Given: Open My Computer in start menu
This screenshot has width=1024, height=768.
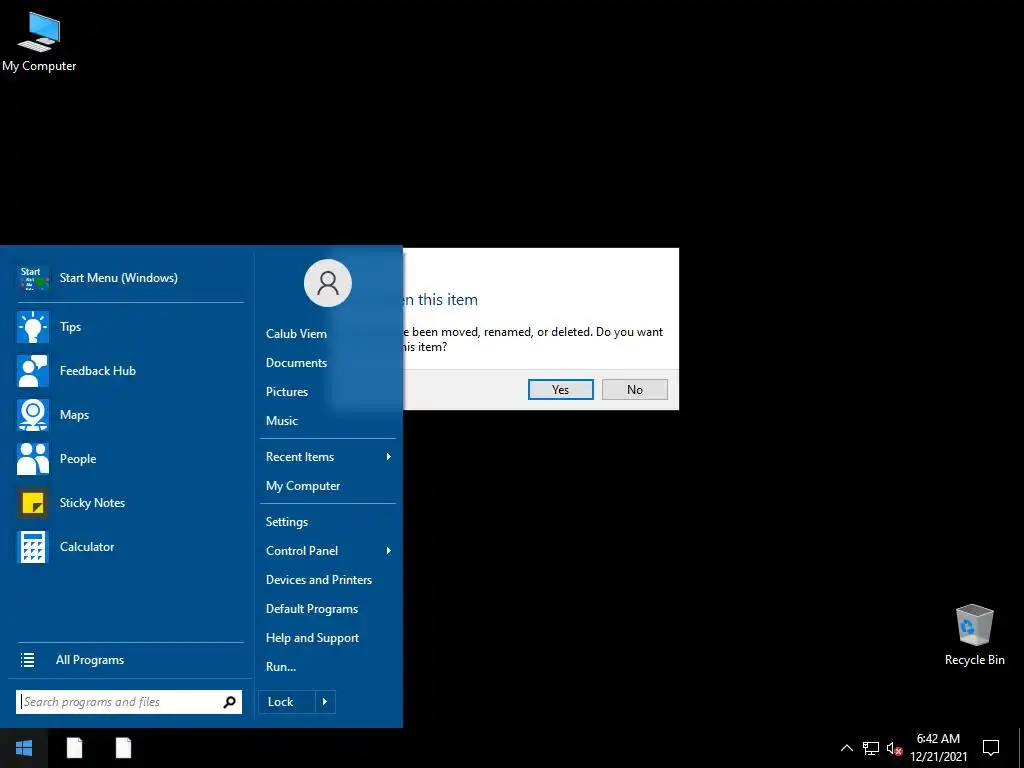Looking at the screenshot, I should 303,486.
